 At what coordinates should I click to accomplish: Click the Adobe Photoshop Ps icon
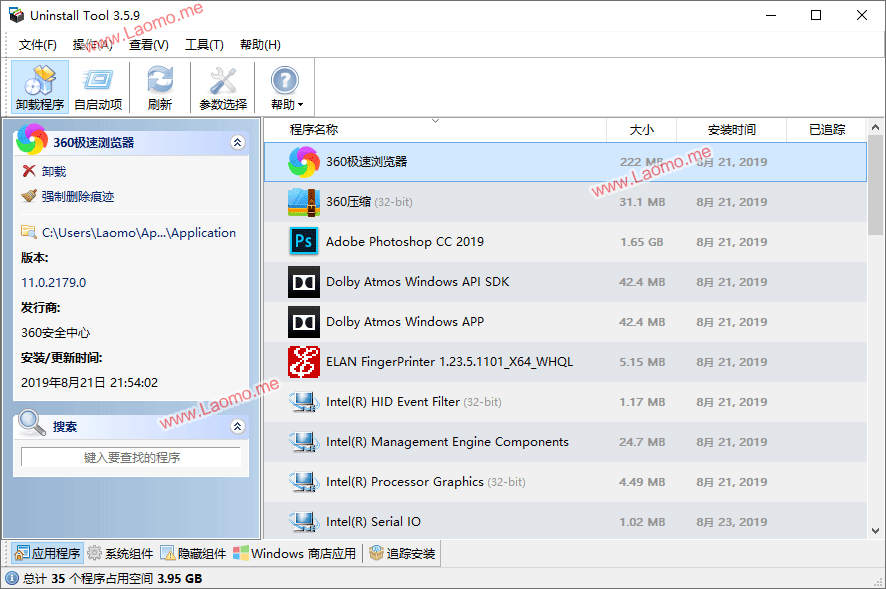point(304,242)
